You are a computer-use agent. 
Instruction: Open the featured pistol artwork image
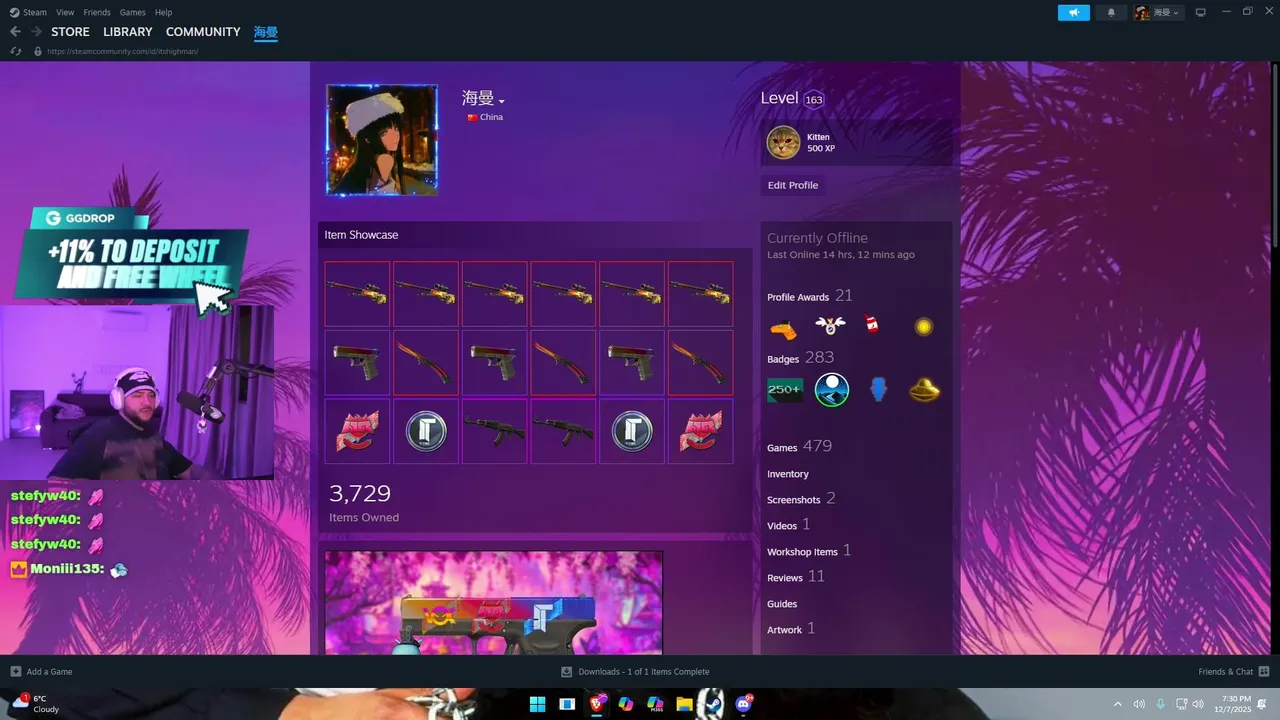(x=494, y=603)
